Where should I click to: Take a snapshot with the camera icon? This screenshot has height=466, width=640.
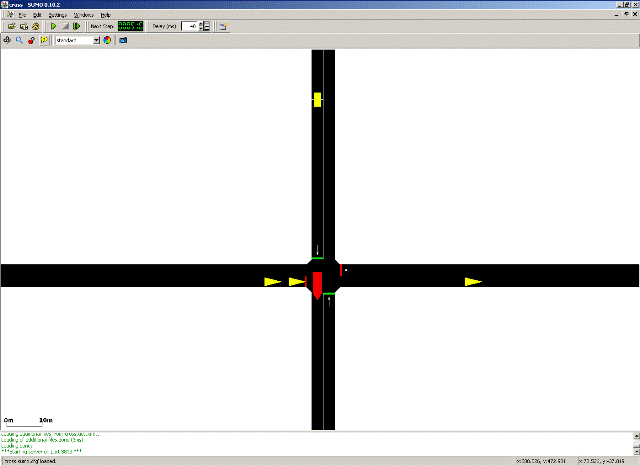click(123, 40)
